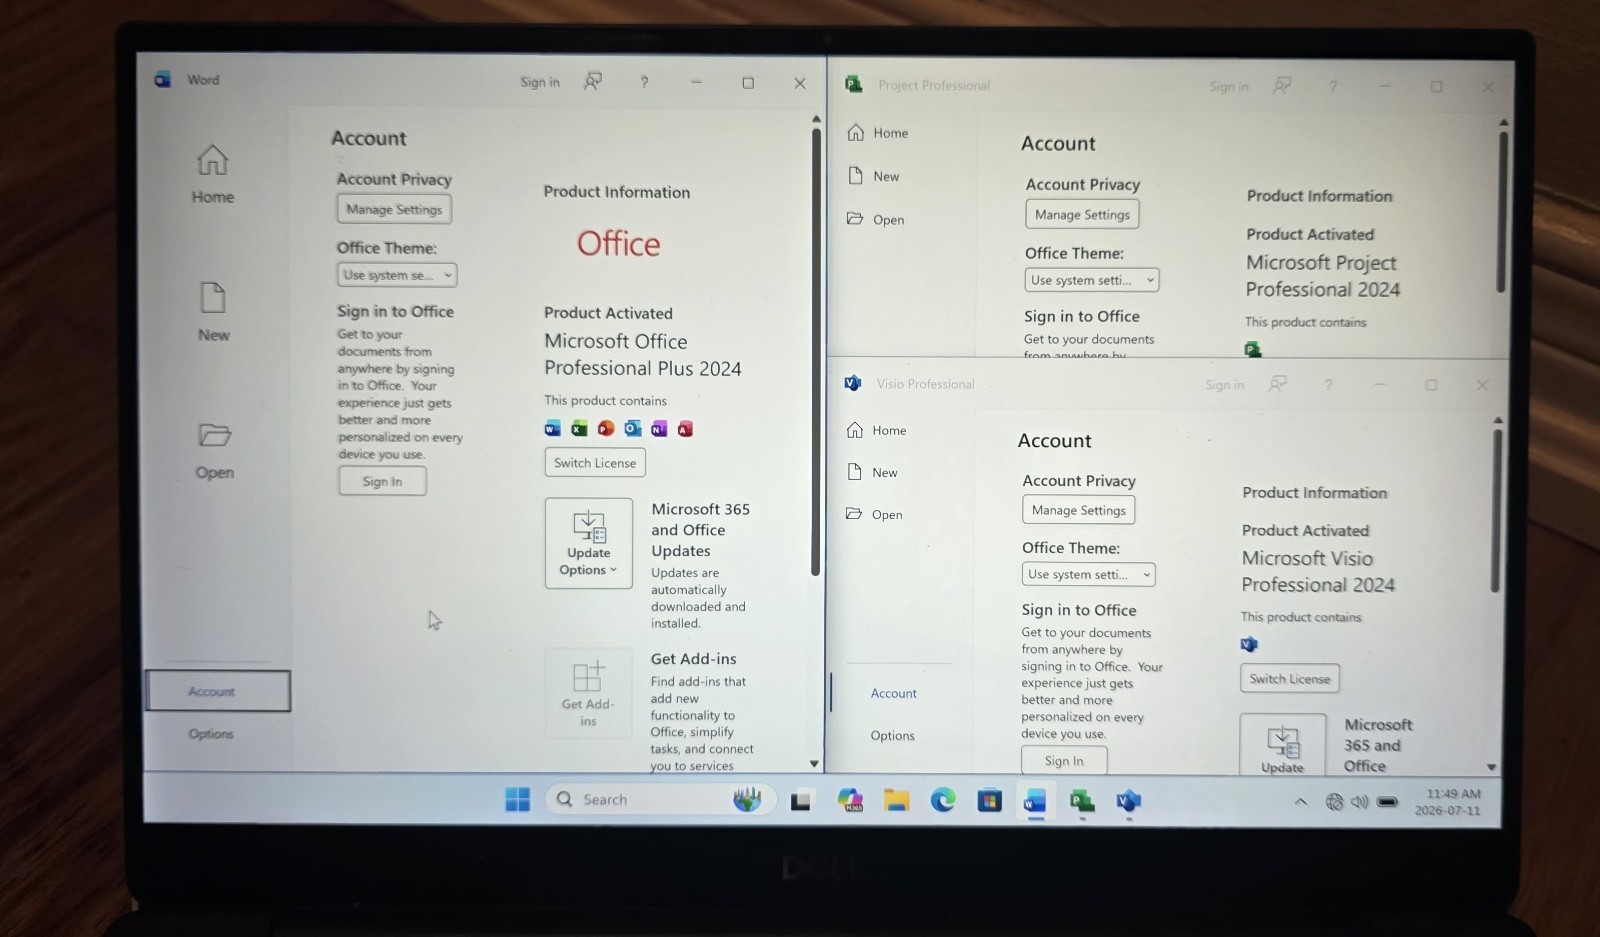
Task: Click Word window vertical scrollbar thumb
Action: point(816,350)
